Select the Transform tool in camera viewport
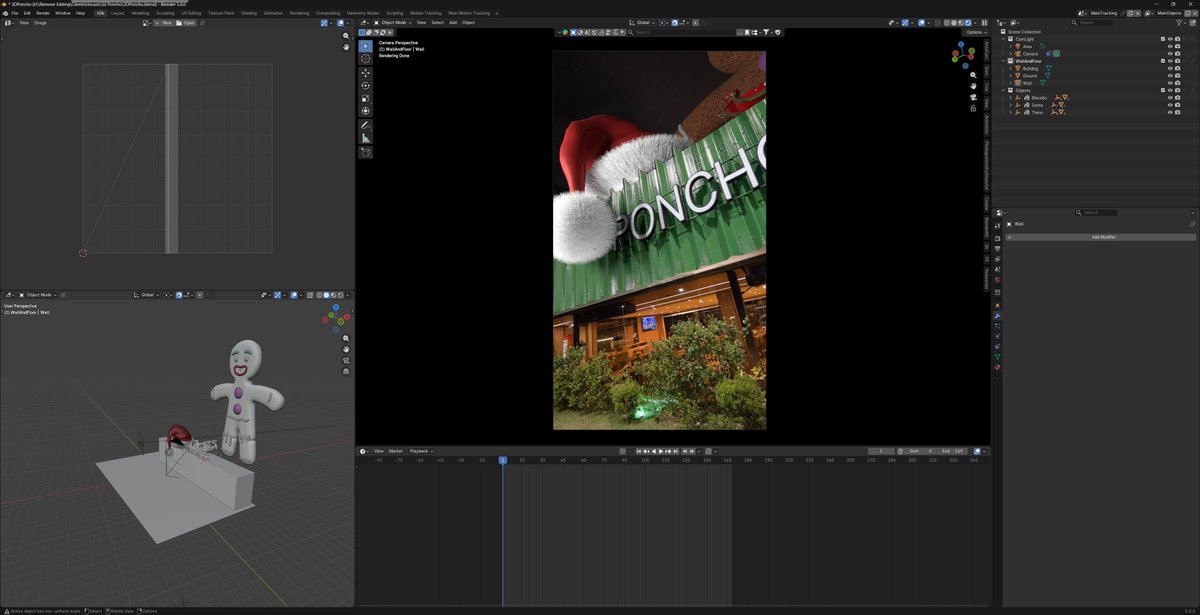 (x=366, y=111)
